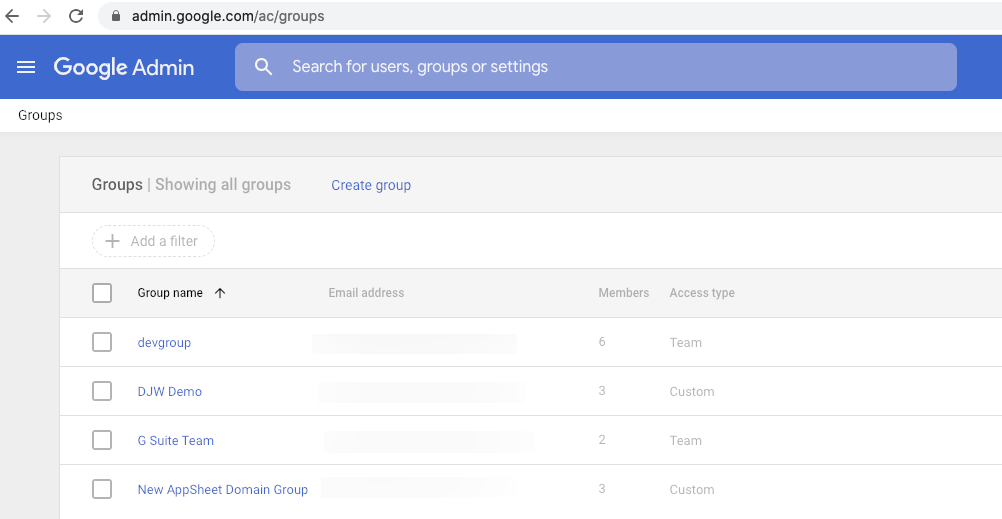
Task: Focus the search users, groups or settings field
Action: point(596,66)
